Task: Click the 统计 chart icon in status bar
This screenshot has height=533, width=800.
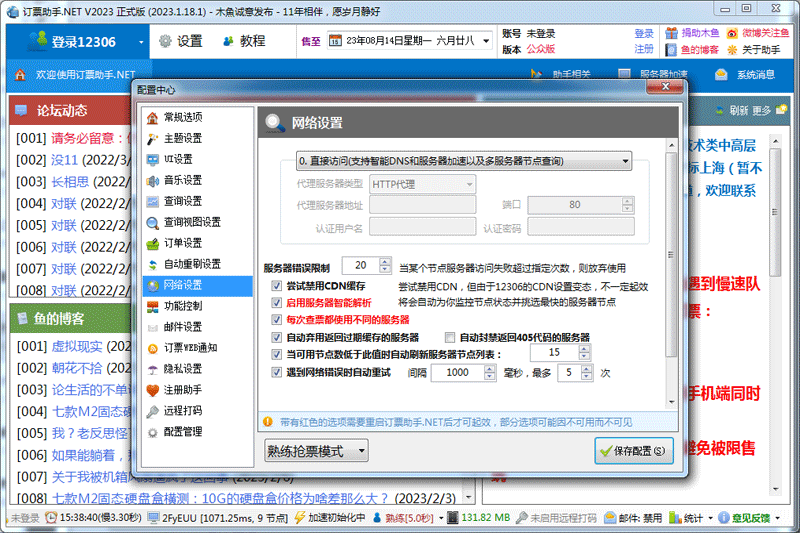Action: [x=675, y=518]
